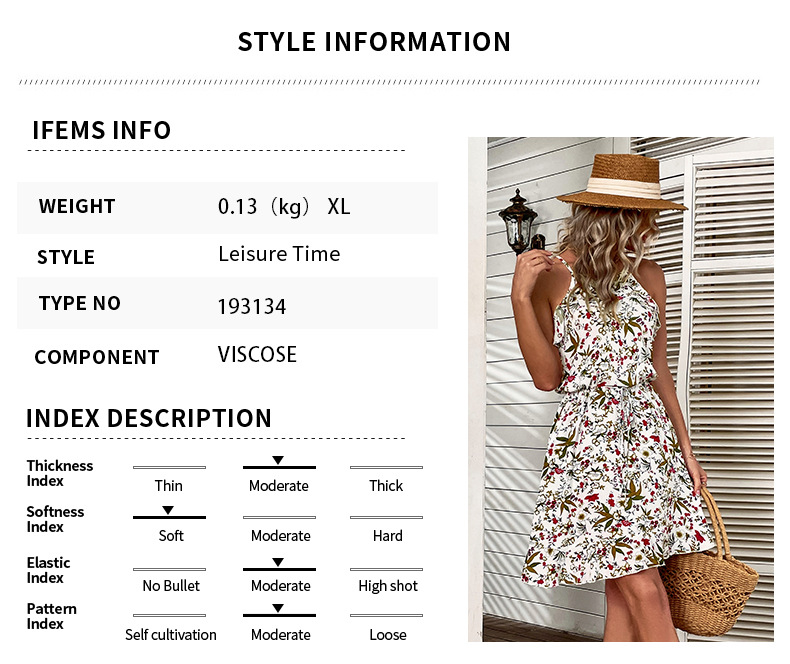Select the WEIGHT label

pyautogui.click(x=77, y=206)
